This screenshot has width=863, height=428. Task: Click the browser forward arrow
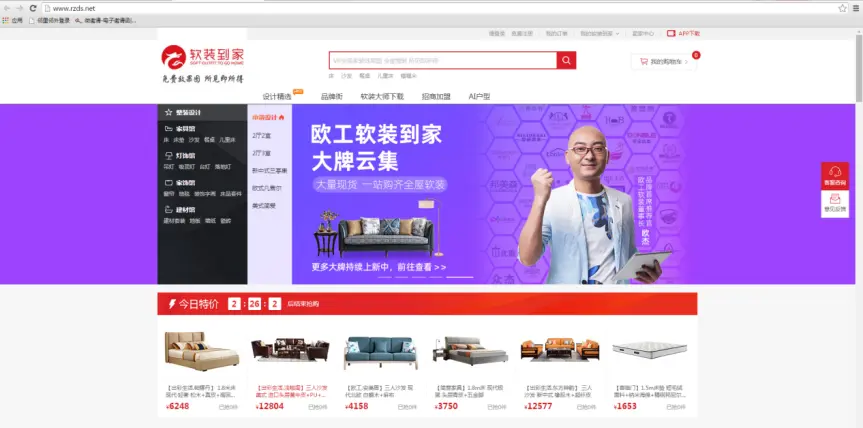point(20,8)
